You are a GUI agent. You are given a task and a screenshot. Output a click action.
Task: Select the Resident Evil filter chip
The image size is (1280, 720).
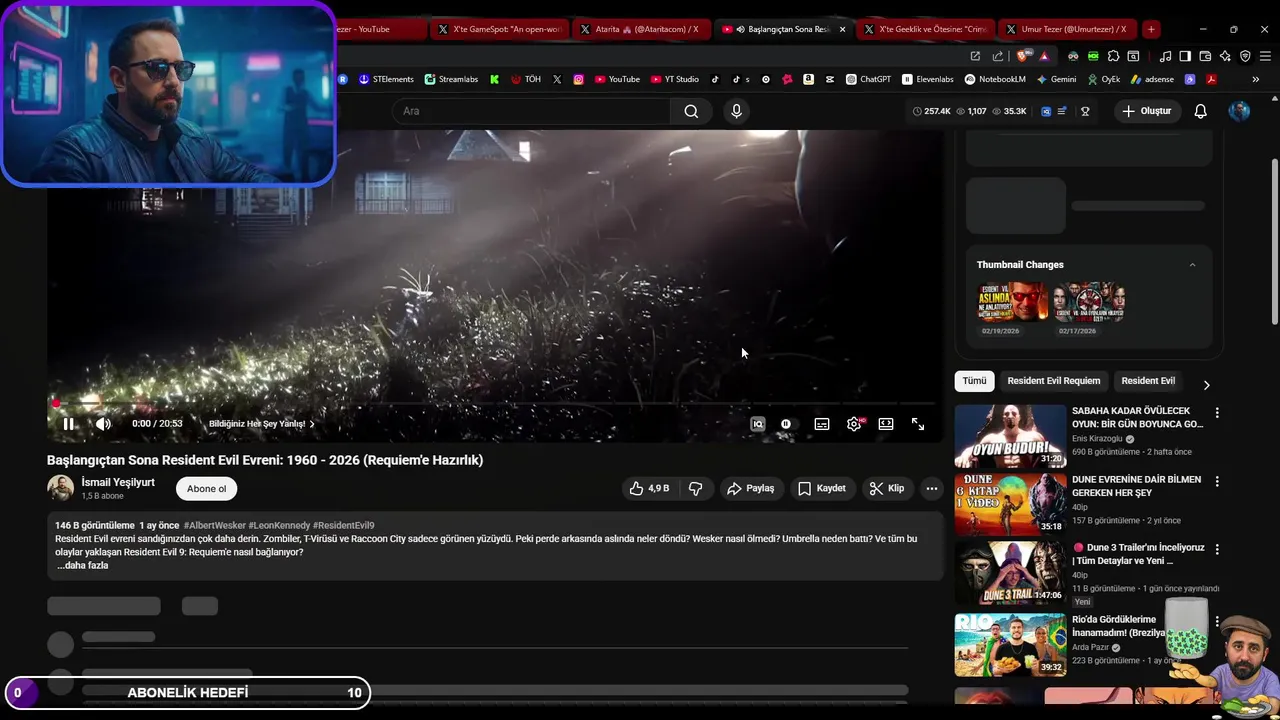coord(1148,381)
